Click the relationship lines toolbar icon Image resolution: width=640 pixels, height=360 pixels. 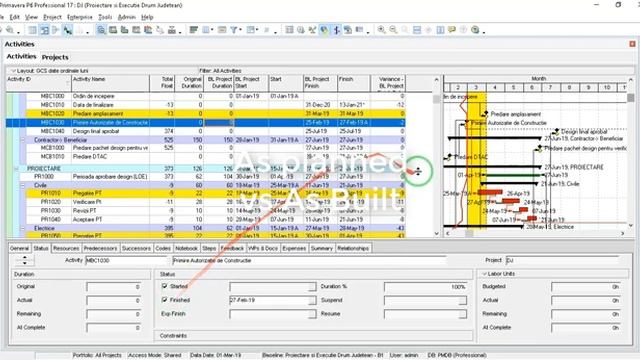67,30
